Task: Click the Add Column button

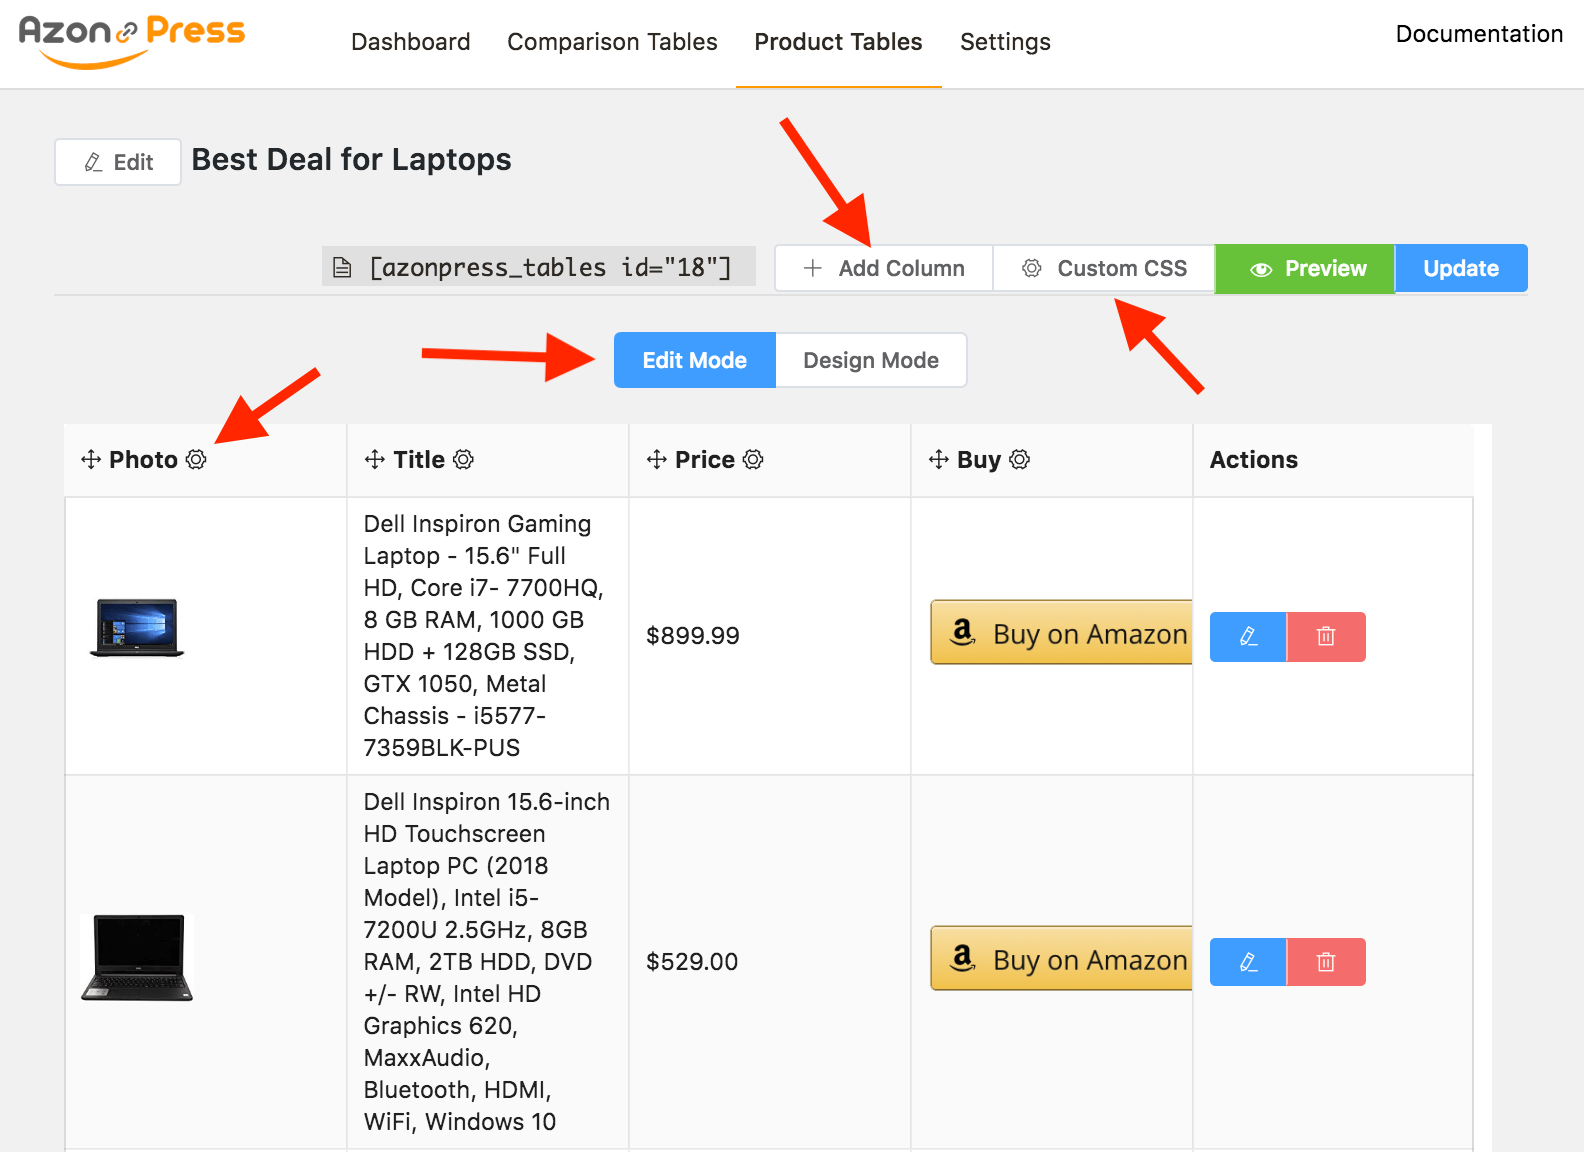Action: (884, 268)
